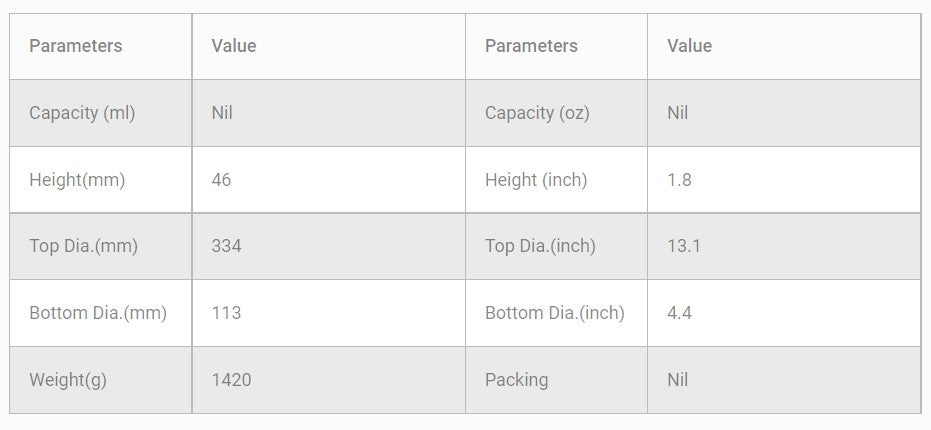Click the Top Dia.(inch) label
Screen dimensions: 931x430
tap(540, 246)
